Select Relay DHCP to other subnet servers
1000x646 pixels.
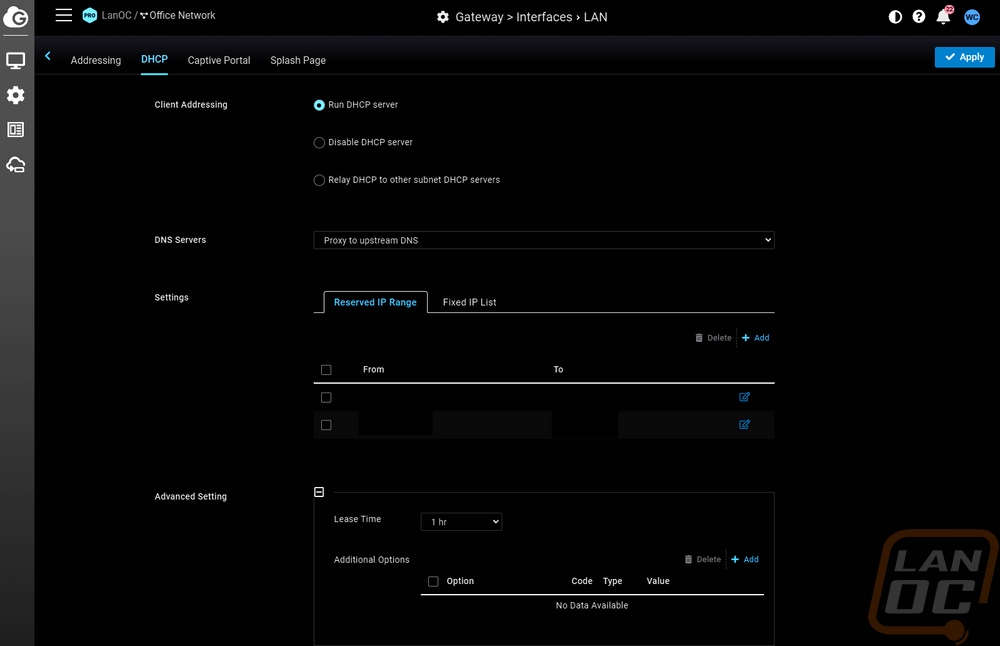pos(319,180)
